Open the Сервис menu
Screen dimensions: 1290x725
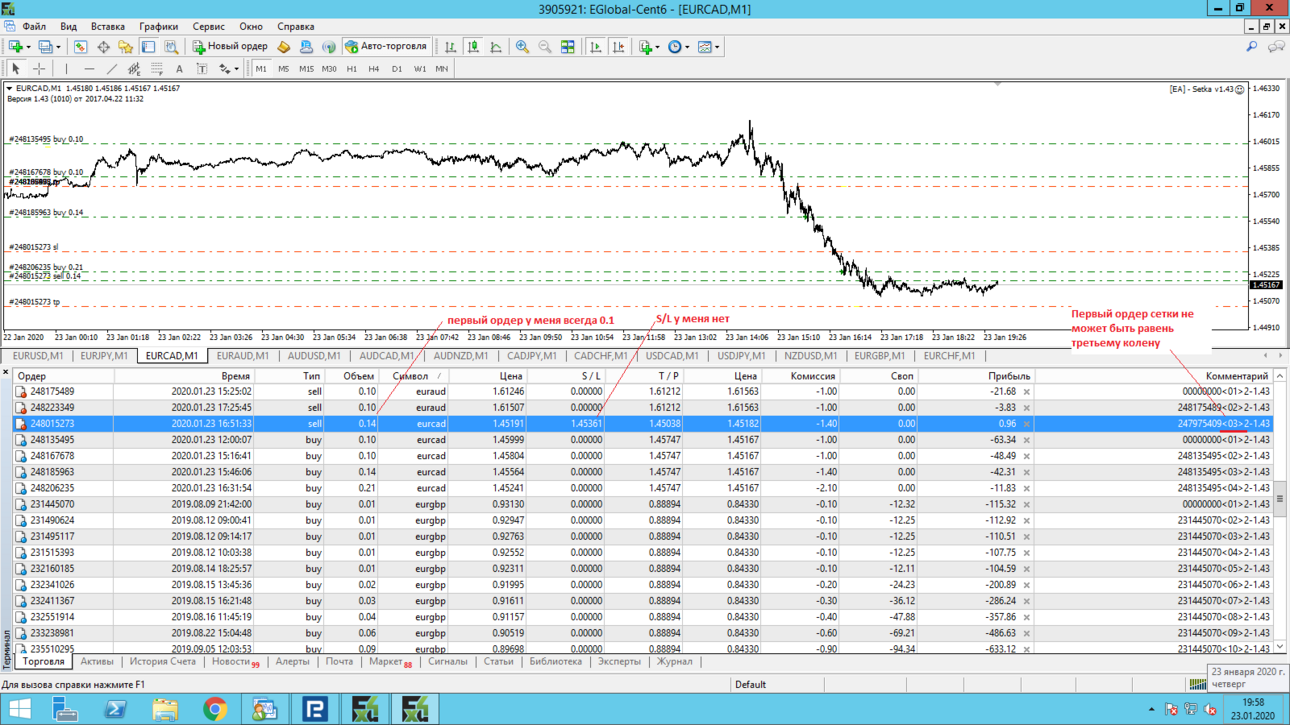click(x=208, y=27)
